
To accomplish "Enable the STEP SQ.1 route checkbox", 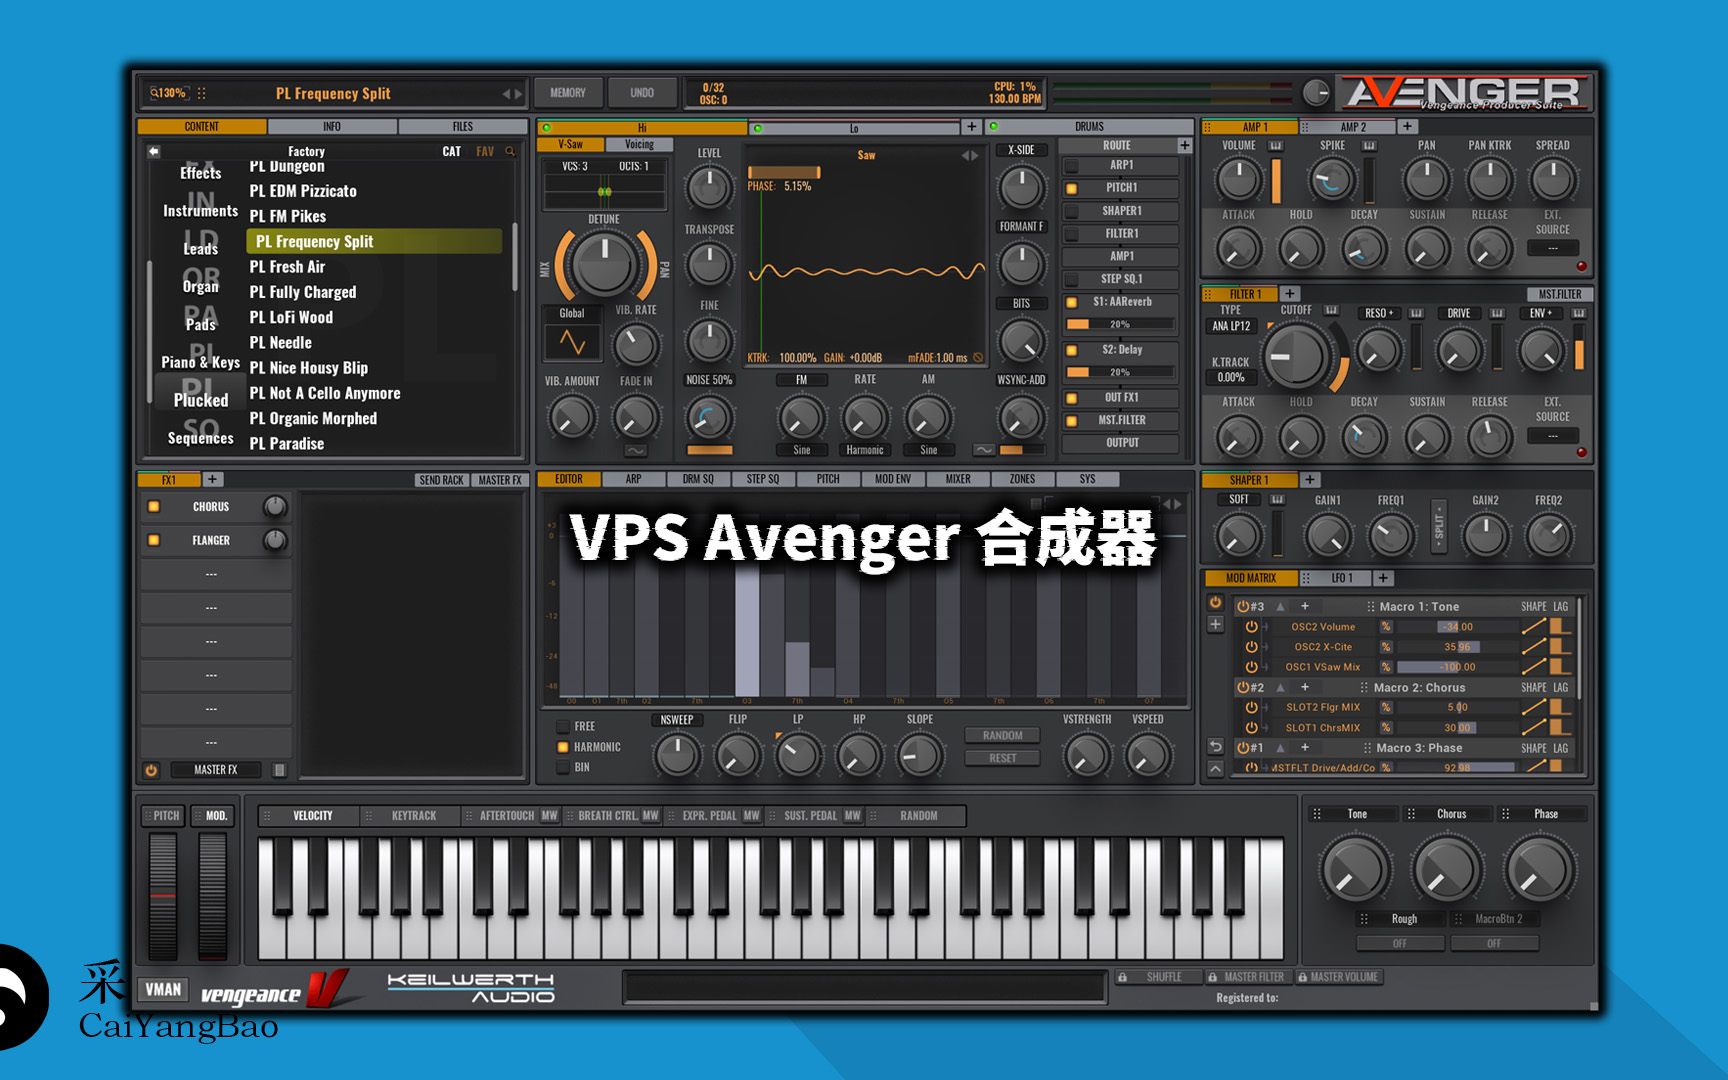I will (x=1071, y=280).
